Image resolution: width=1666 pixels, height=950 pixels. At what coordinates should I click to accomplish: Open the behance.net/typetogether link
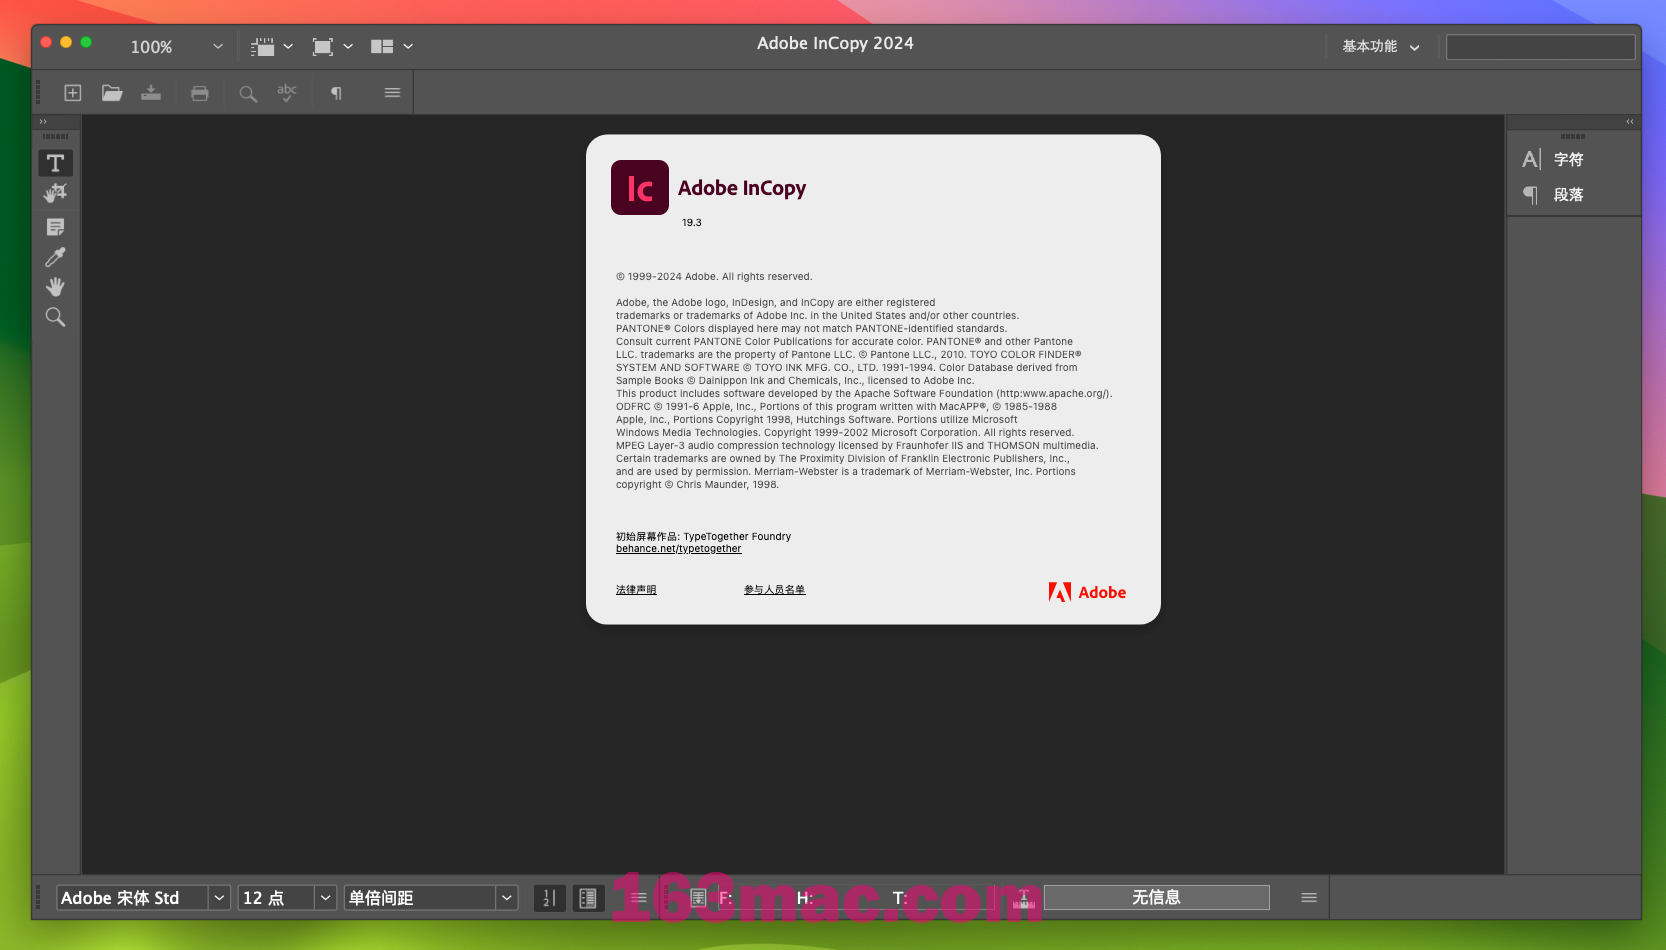[x=678, y=549]
